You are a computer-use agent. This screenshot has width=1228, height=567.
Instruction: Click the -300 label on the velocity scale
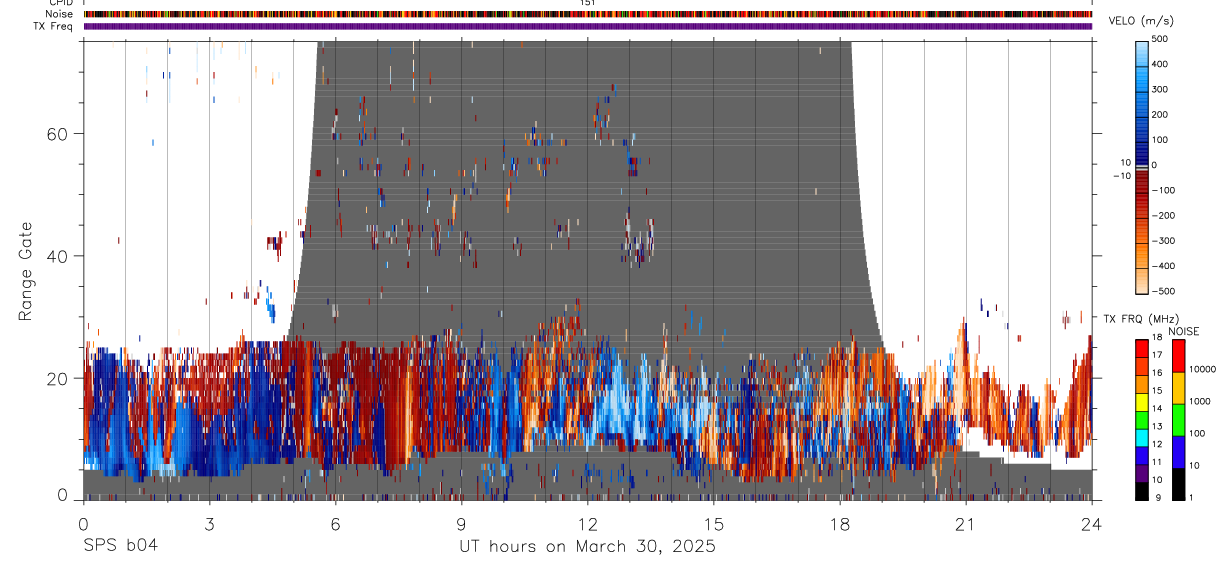[1162, 241]
